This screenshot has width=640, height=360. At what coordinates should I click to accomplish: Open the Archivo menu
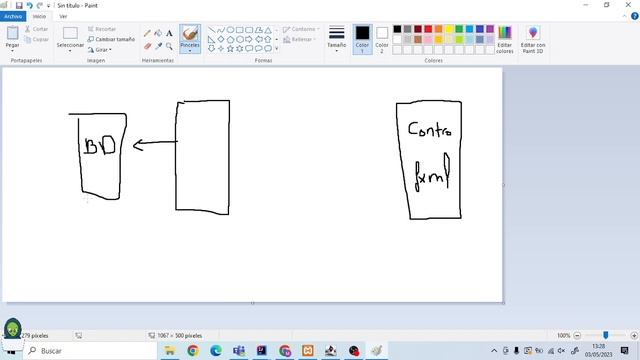tap(13, 16)
